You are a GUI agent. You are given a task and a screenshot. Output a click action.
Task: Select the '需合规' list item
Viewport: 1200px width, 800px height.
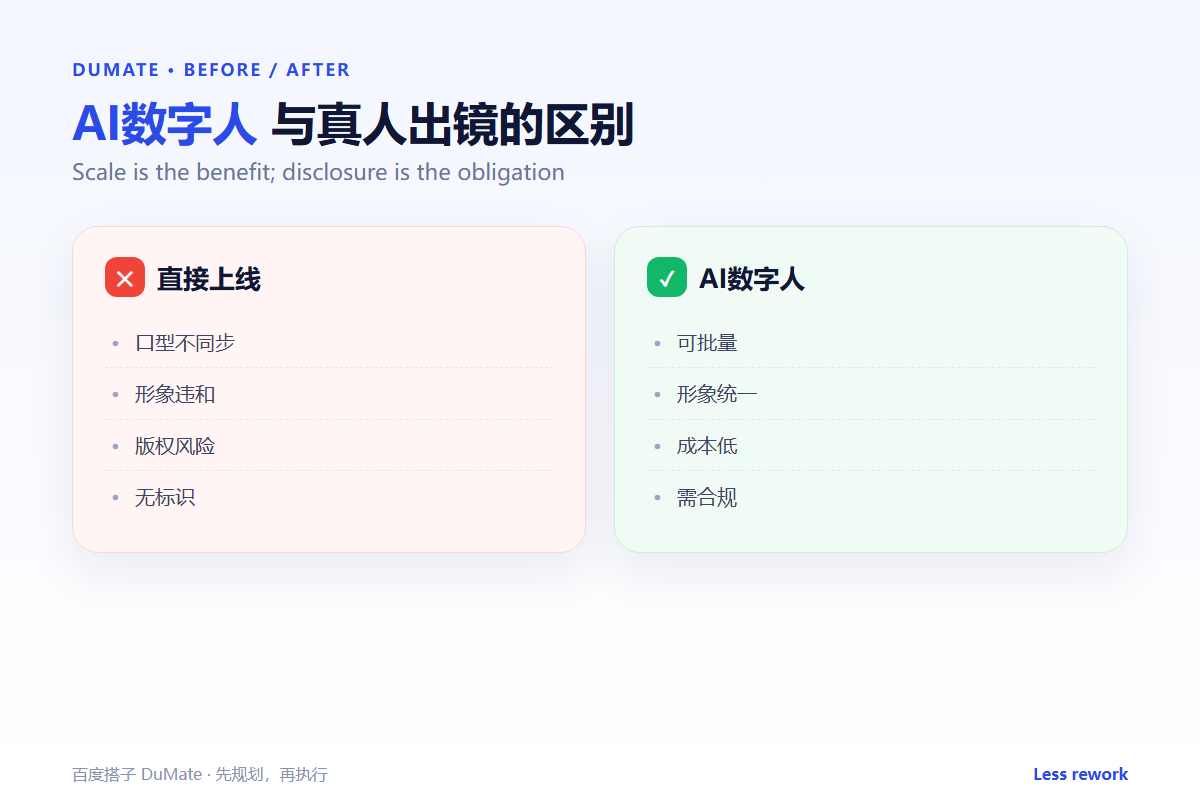(x=871, y=497)
